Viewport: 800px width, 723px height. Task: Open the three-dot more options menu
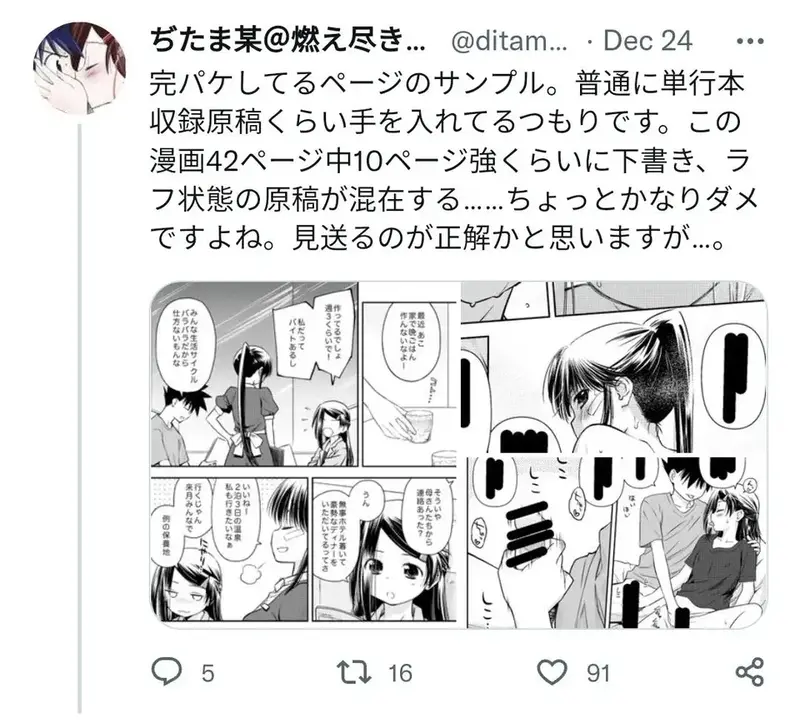[750, 41]
